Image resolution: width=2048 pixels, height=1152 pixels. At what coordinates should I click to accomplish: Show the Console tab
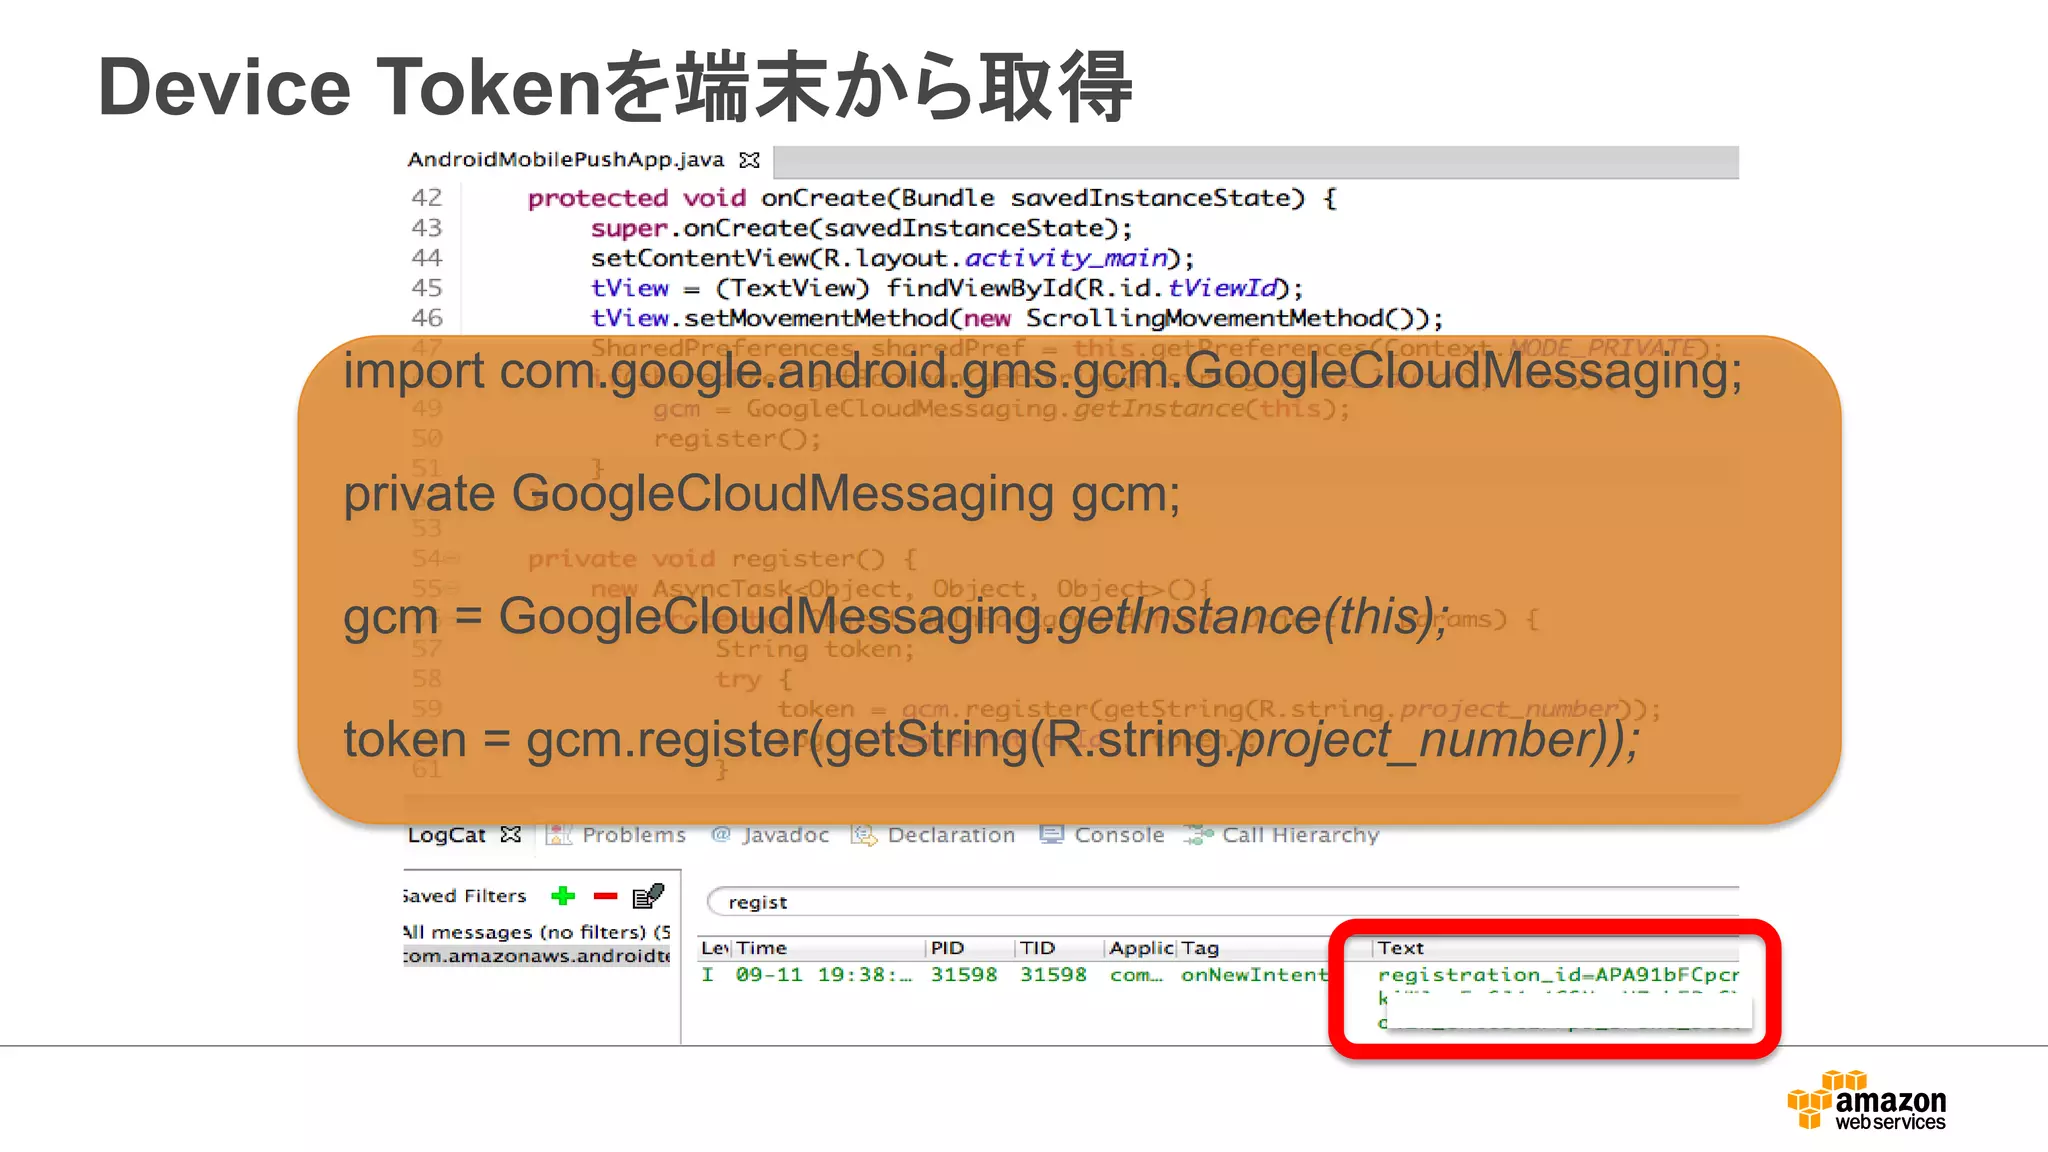pos(1119,835)
